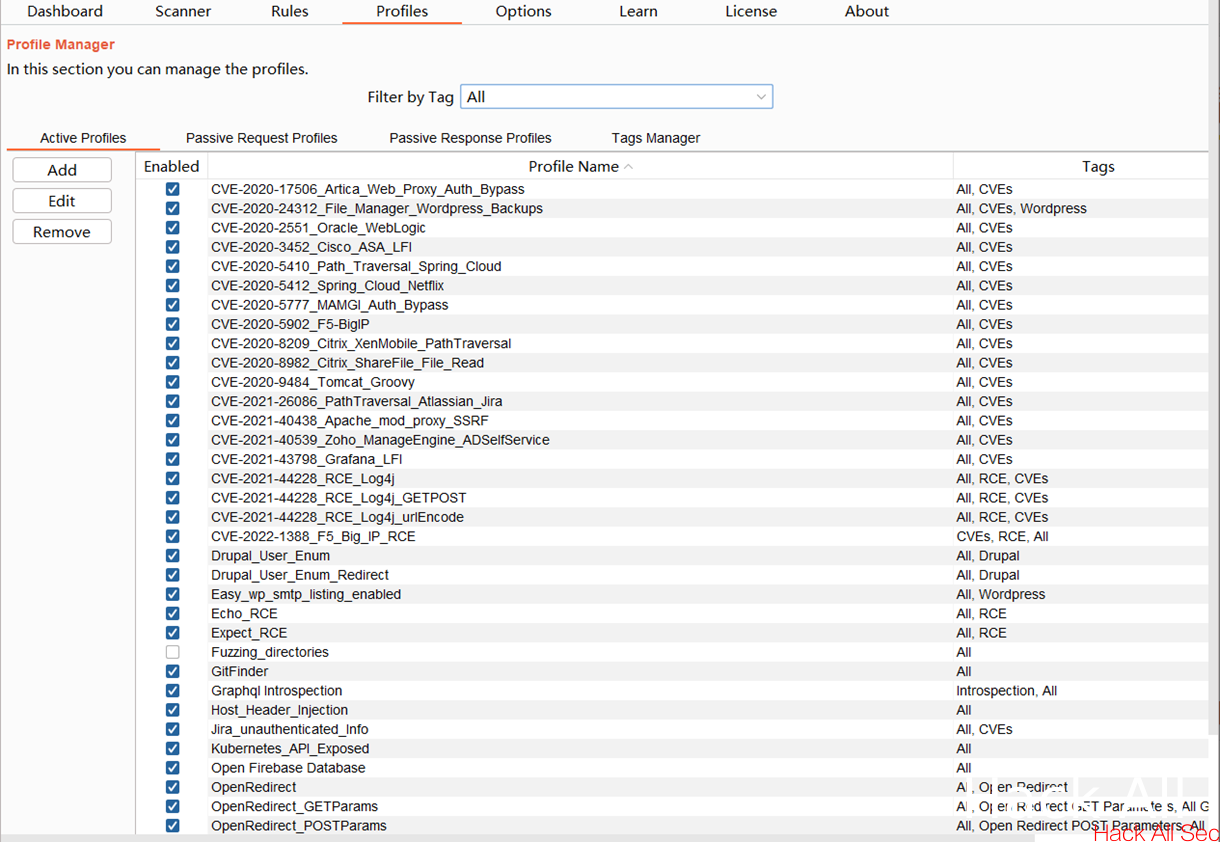Screen dimensions: 1220x842
Task: Select CVE-2020-5410_Path_Traversal_Spring_Cloud row name
Action: (356, 266)
